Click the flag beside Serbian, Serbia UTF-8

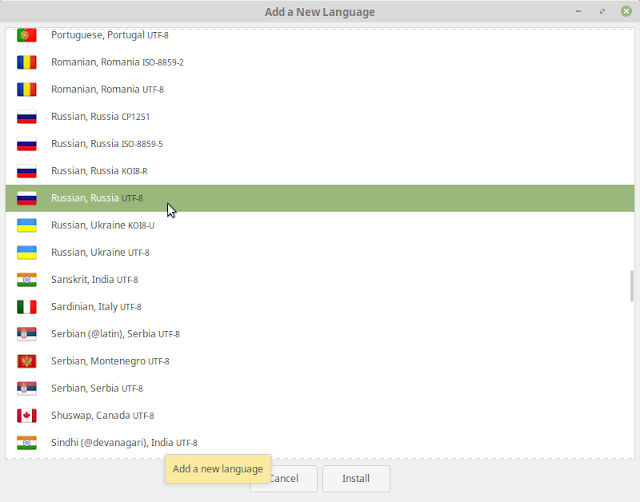pyautogui.click(x=27, y=388)
